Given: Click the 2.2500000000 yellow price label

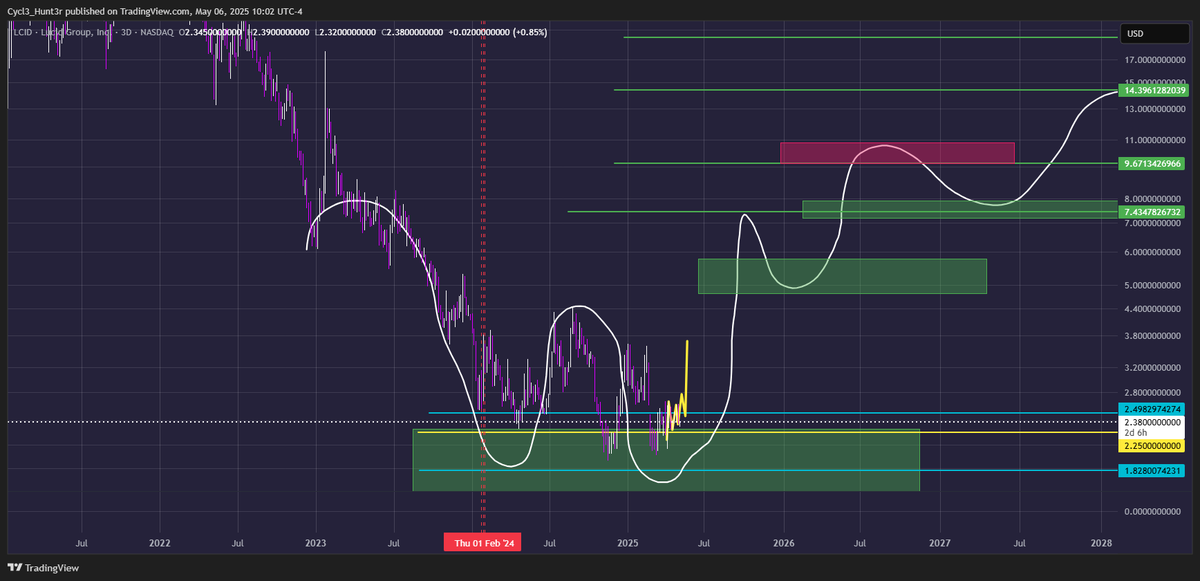Looking at the screenshot, I should pos(1153,445).
